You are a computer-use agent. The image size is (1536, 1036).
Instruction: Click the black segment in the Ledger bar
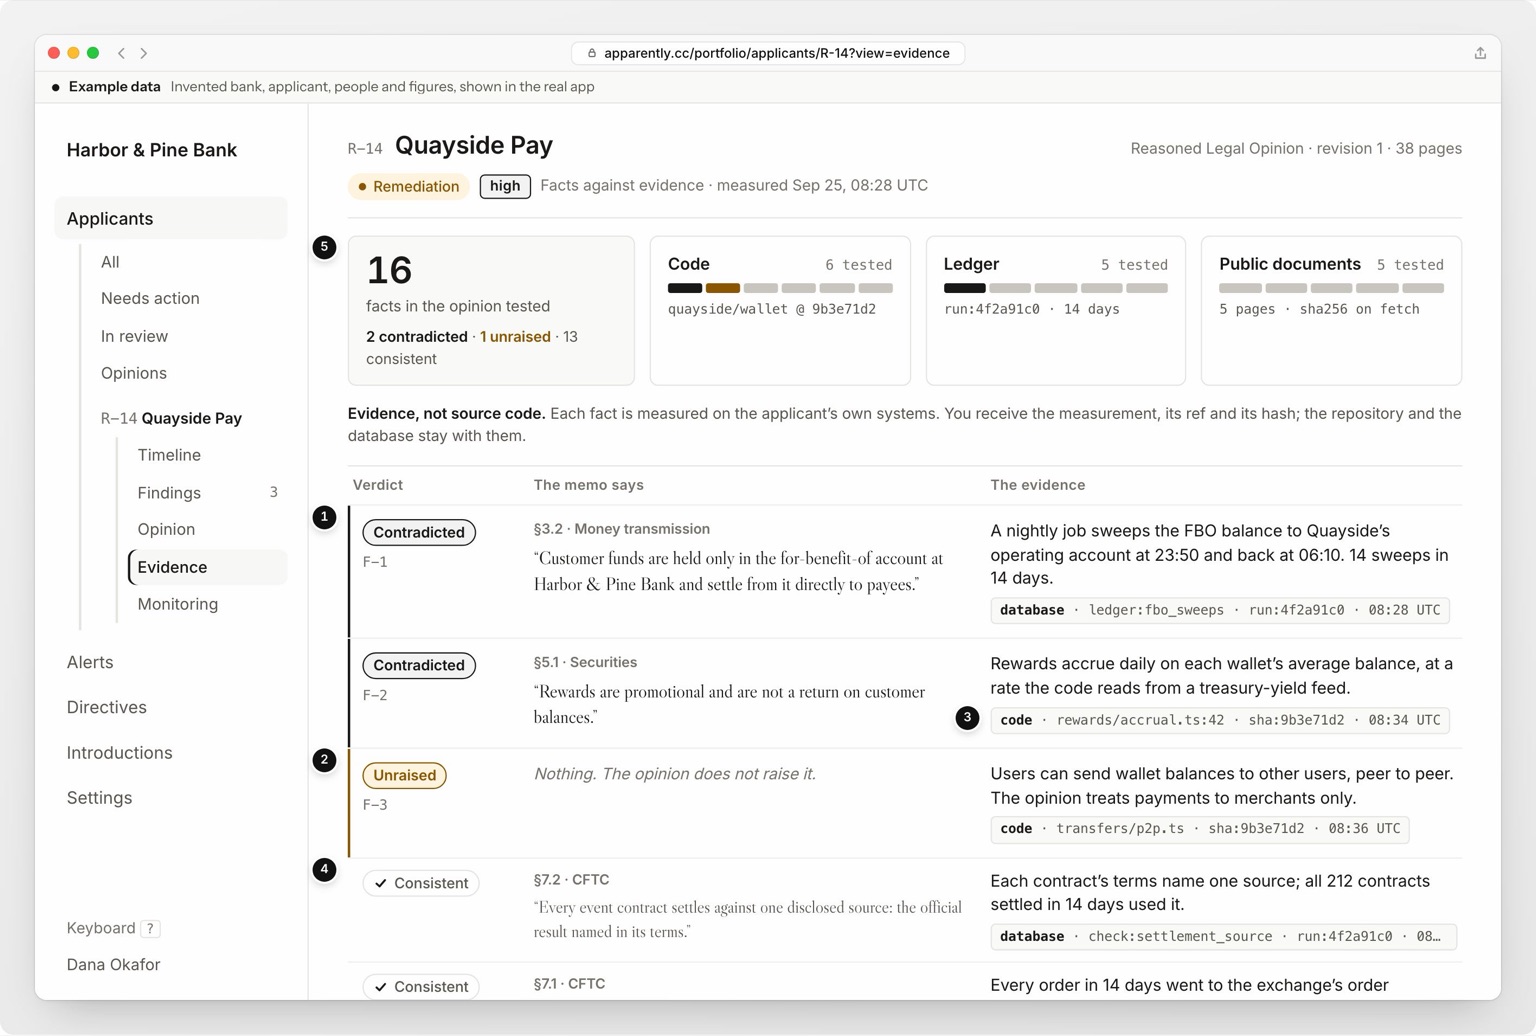tap(965, 288)
